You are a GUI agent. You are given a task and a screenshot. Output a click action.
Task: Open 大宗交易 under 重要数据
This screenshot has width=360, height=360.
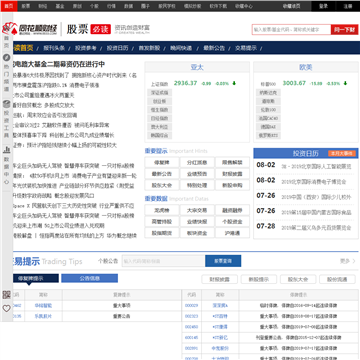(x=197, y=210)
